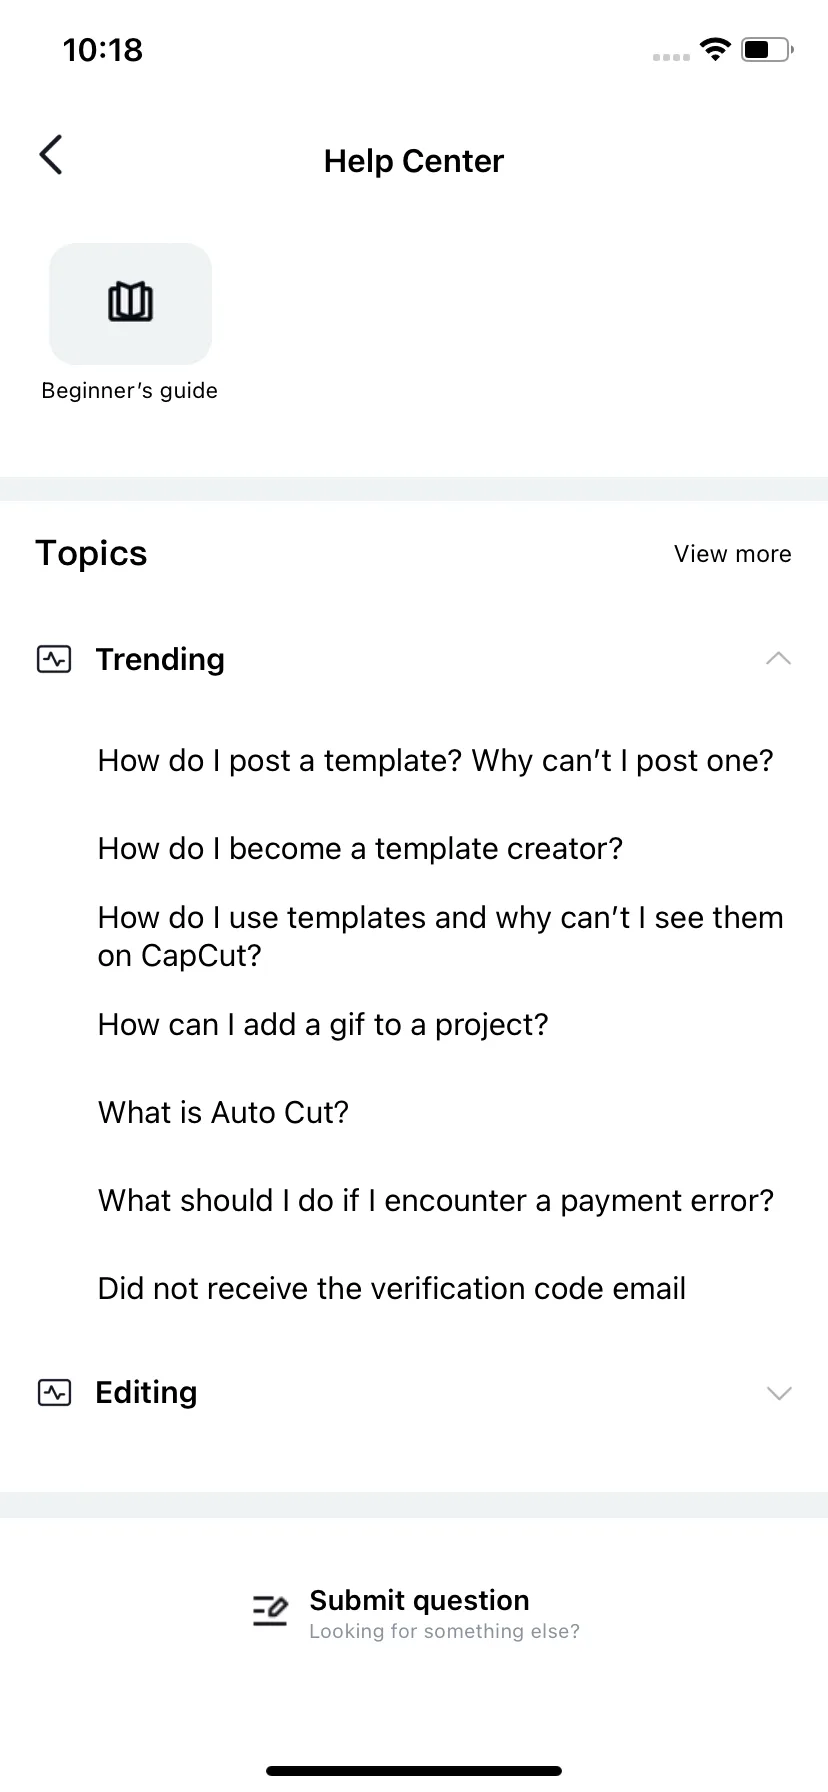Expand the Editing section chevron
Screen dimensions: 828x1792
(x=778, y=1393)
